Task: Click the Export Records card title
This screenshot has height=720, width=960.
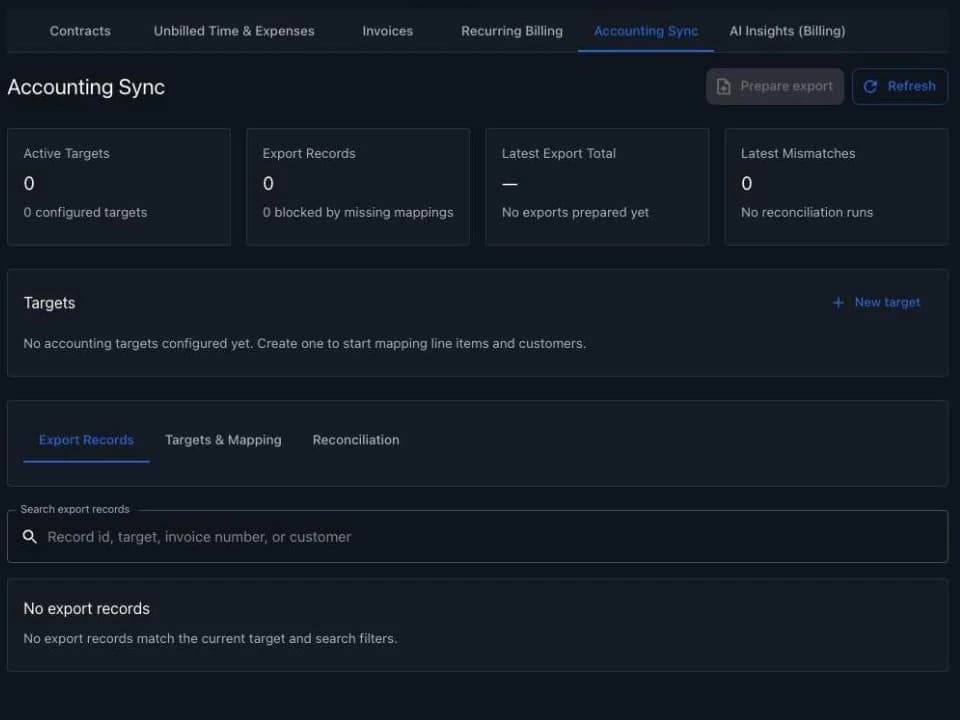Action: coord(309,154)
